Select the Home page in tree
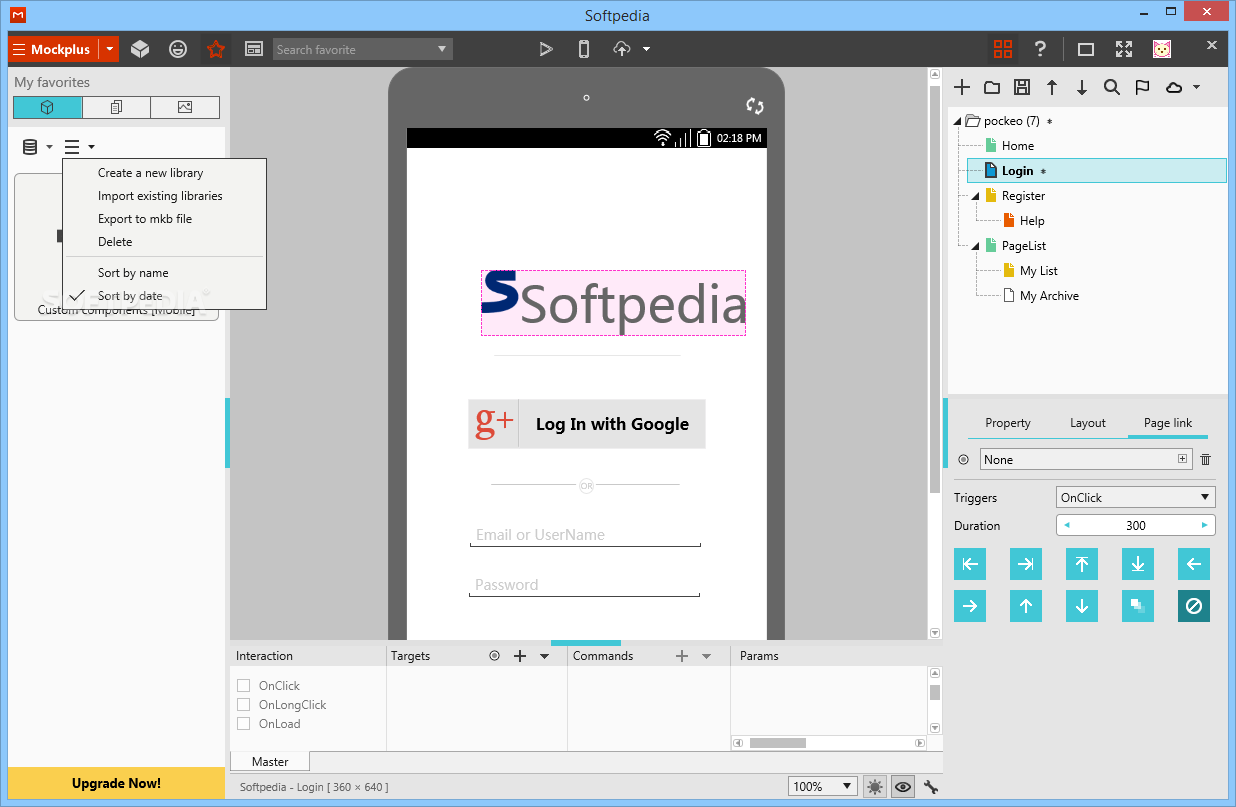 pos(1018,146)
